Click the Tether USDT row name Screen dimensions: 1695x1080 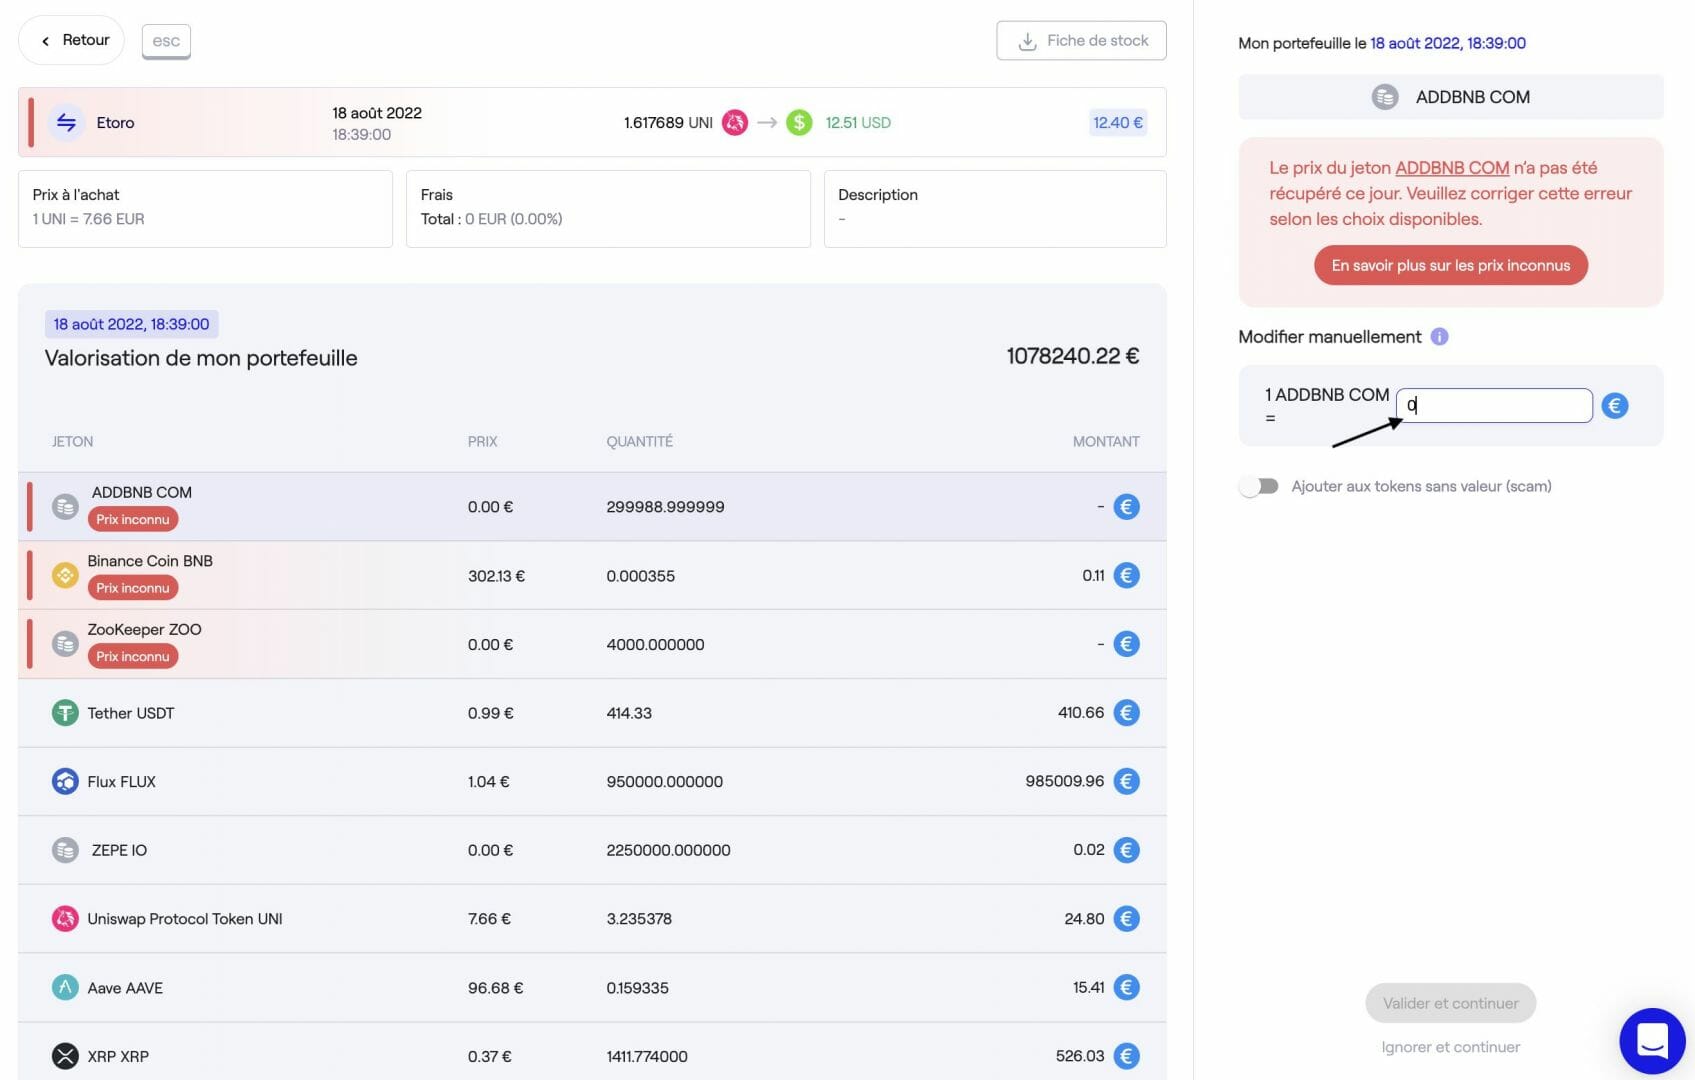click(131, 713)
